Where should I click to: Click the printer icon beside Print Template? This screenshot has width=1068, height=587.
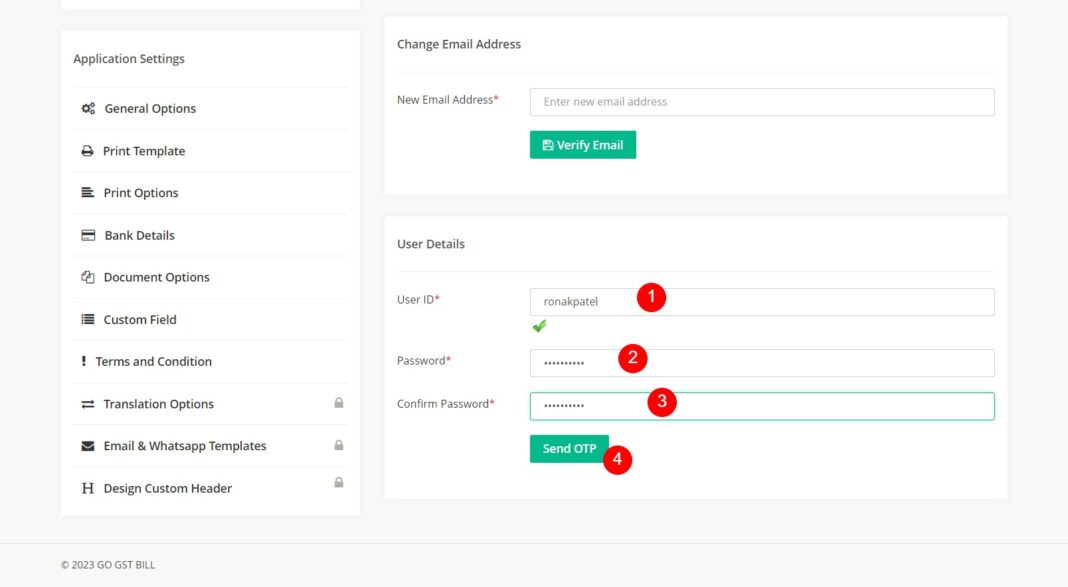click(x=87, y=150)
